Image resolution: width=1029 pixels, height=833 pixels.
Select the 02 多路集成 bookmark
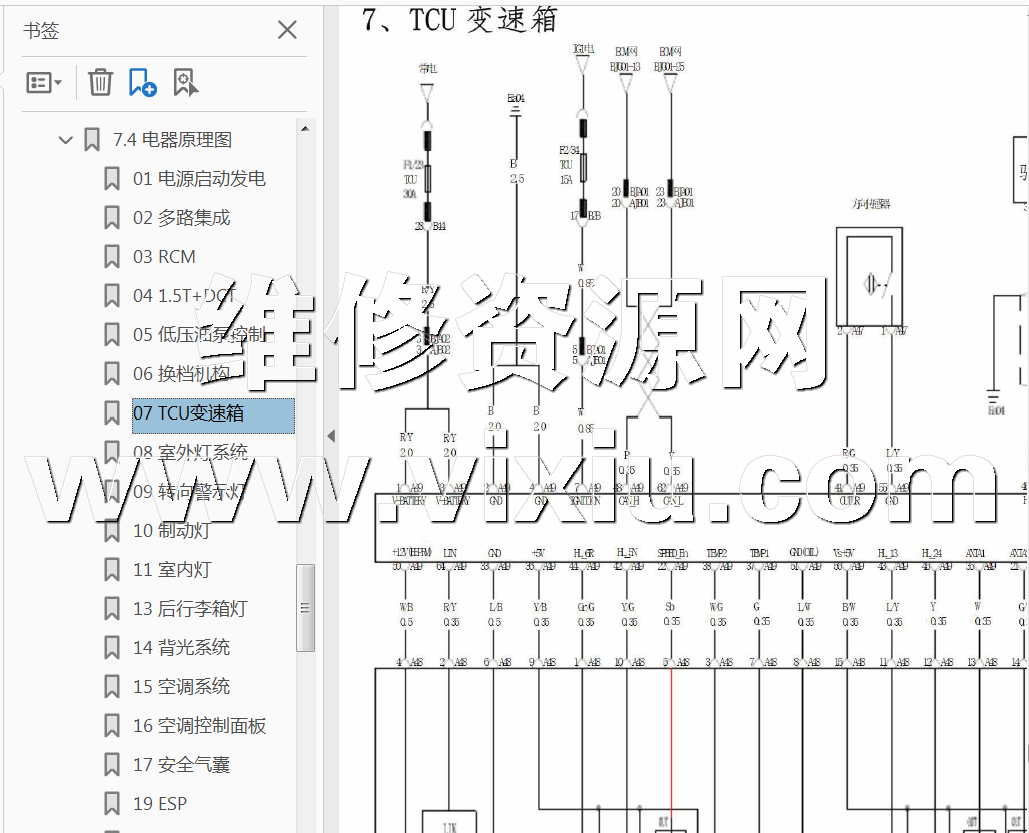[x=181, y=218]
